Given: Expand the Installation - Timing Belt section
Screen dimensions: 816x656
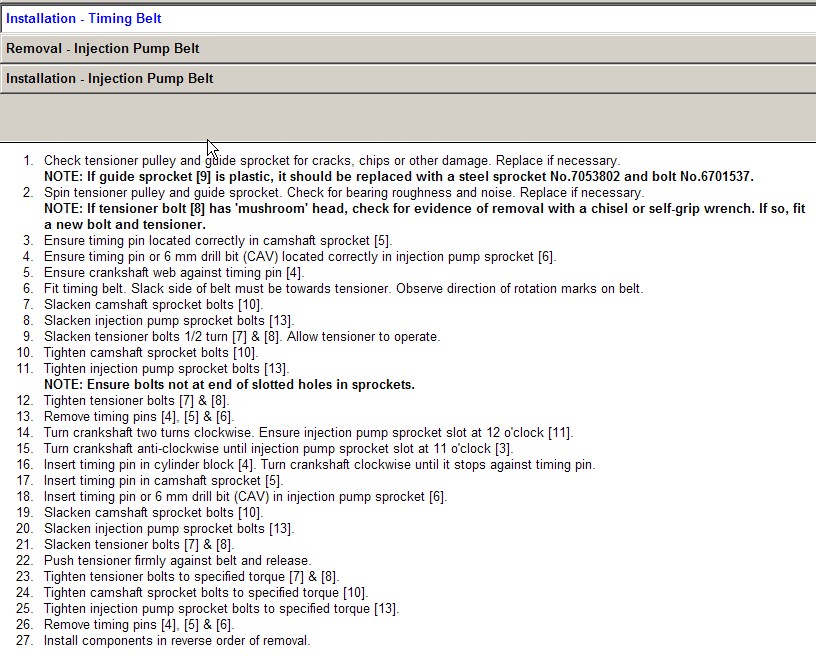Looking at the screenshot, I should tap(84, 18).
